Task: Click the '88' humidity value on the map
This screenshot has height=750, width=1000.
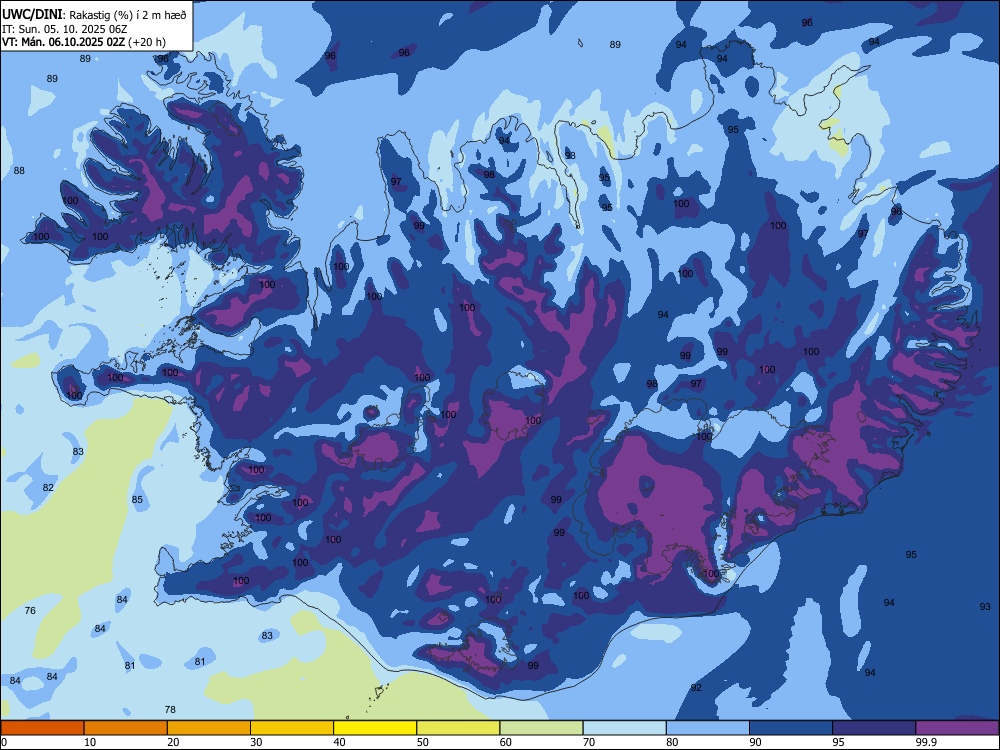Action: [x=19, y=171]
